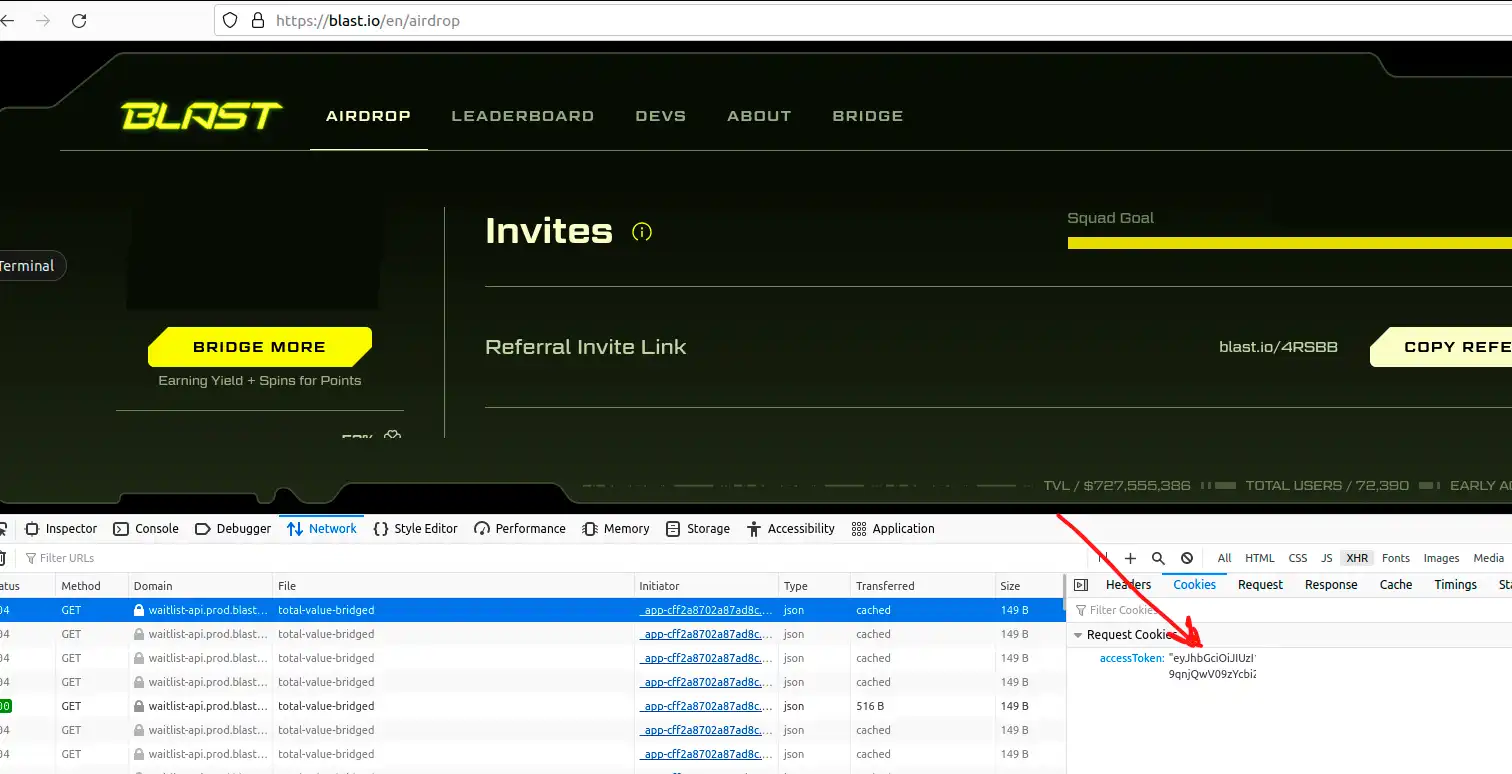The width and height of the screenshot is (1512, 774).
Task: Enable the HTML request type filter
Action: pyautogui.click(x=1259, y=558)
